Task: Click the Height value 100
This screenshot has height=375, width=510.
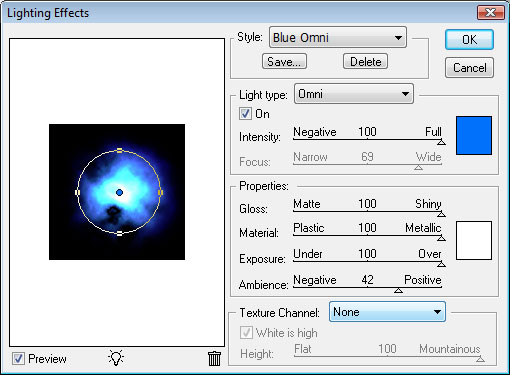Action: coord(387,349)
